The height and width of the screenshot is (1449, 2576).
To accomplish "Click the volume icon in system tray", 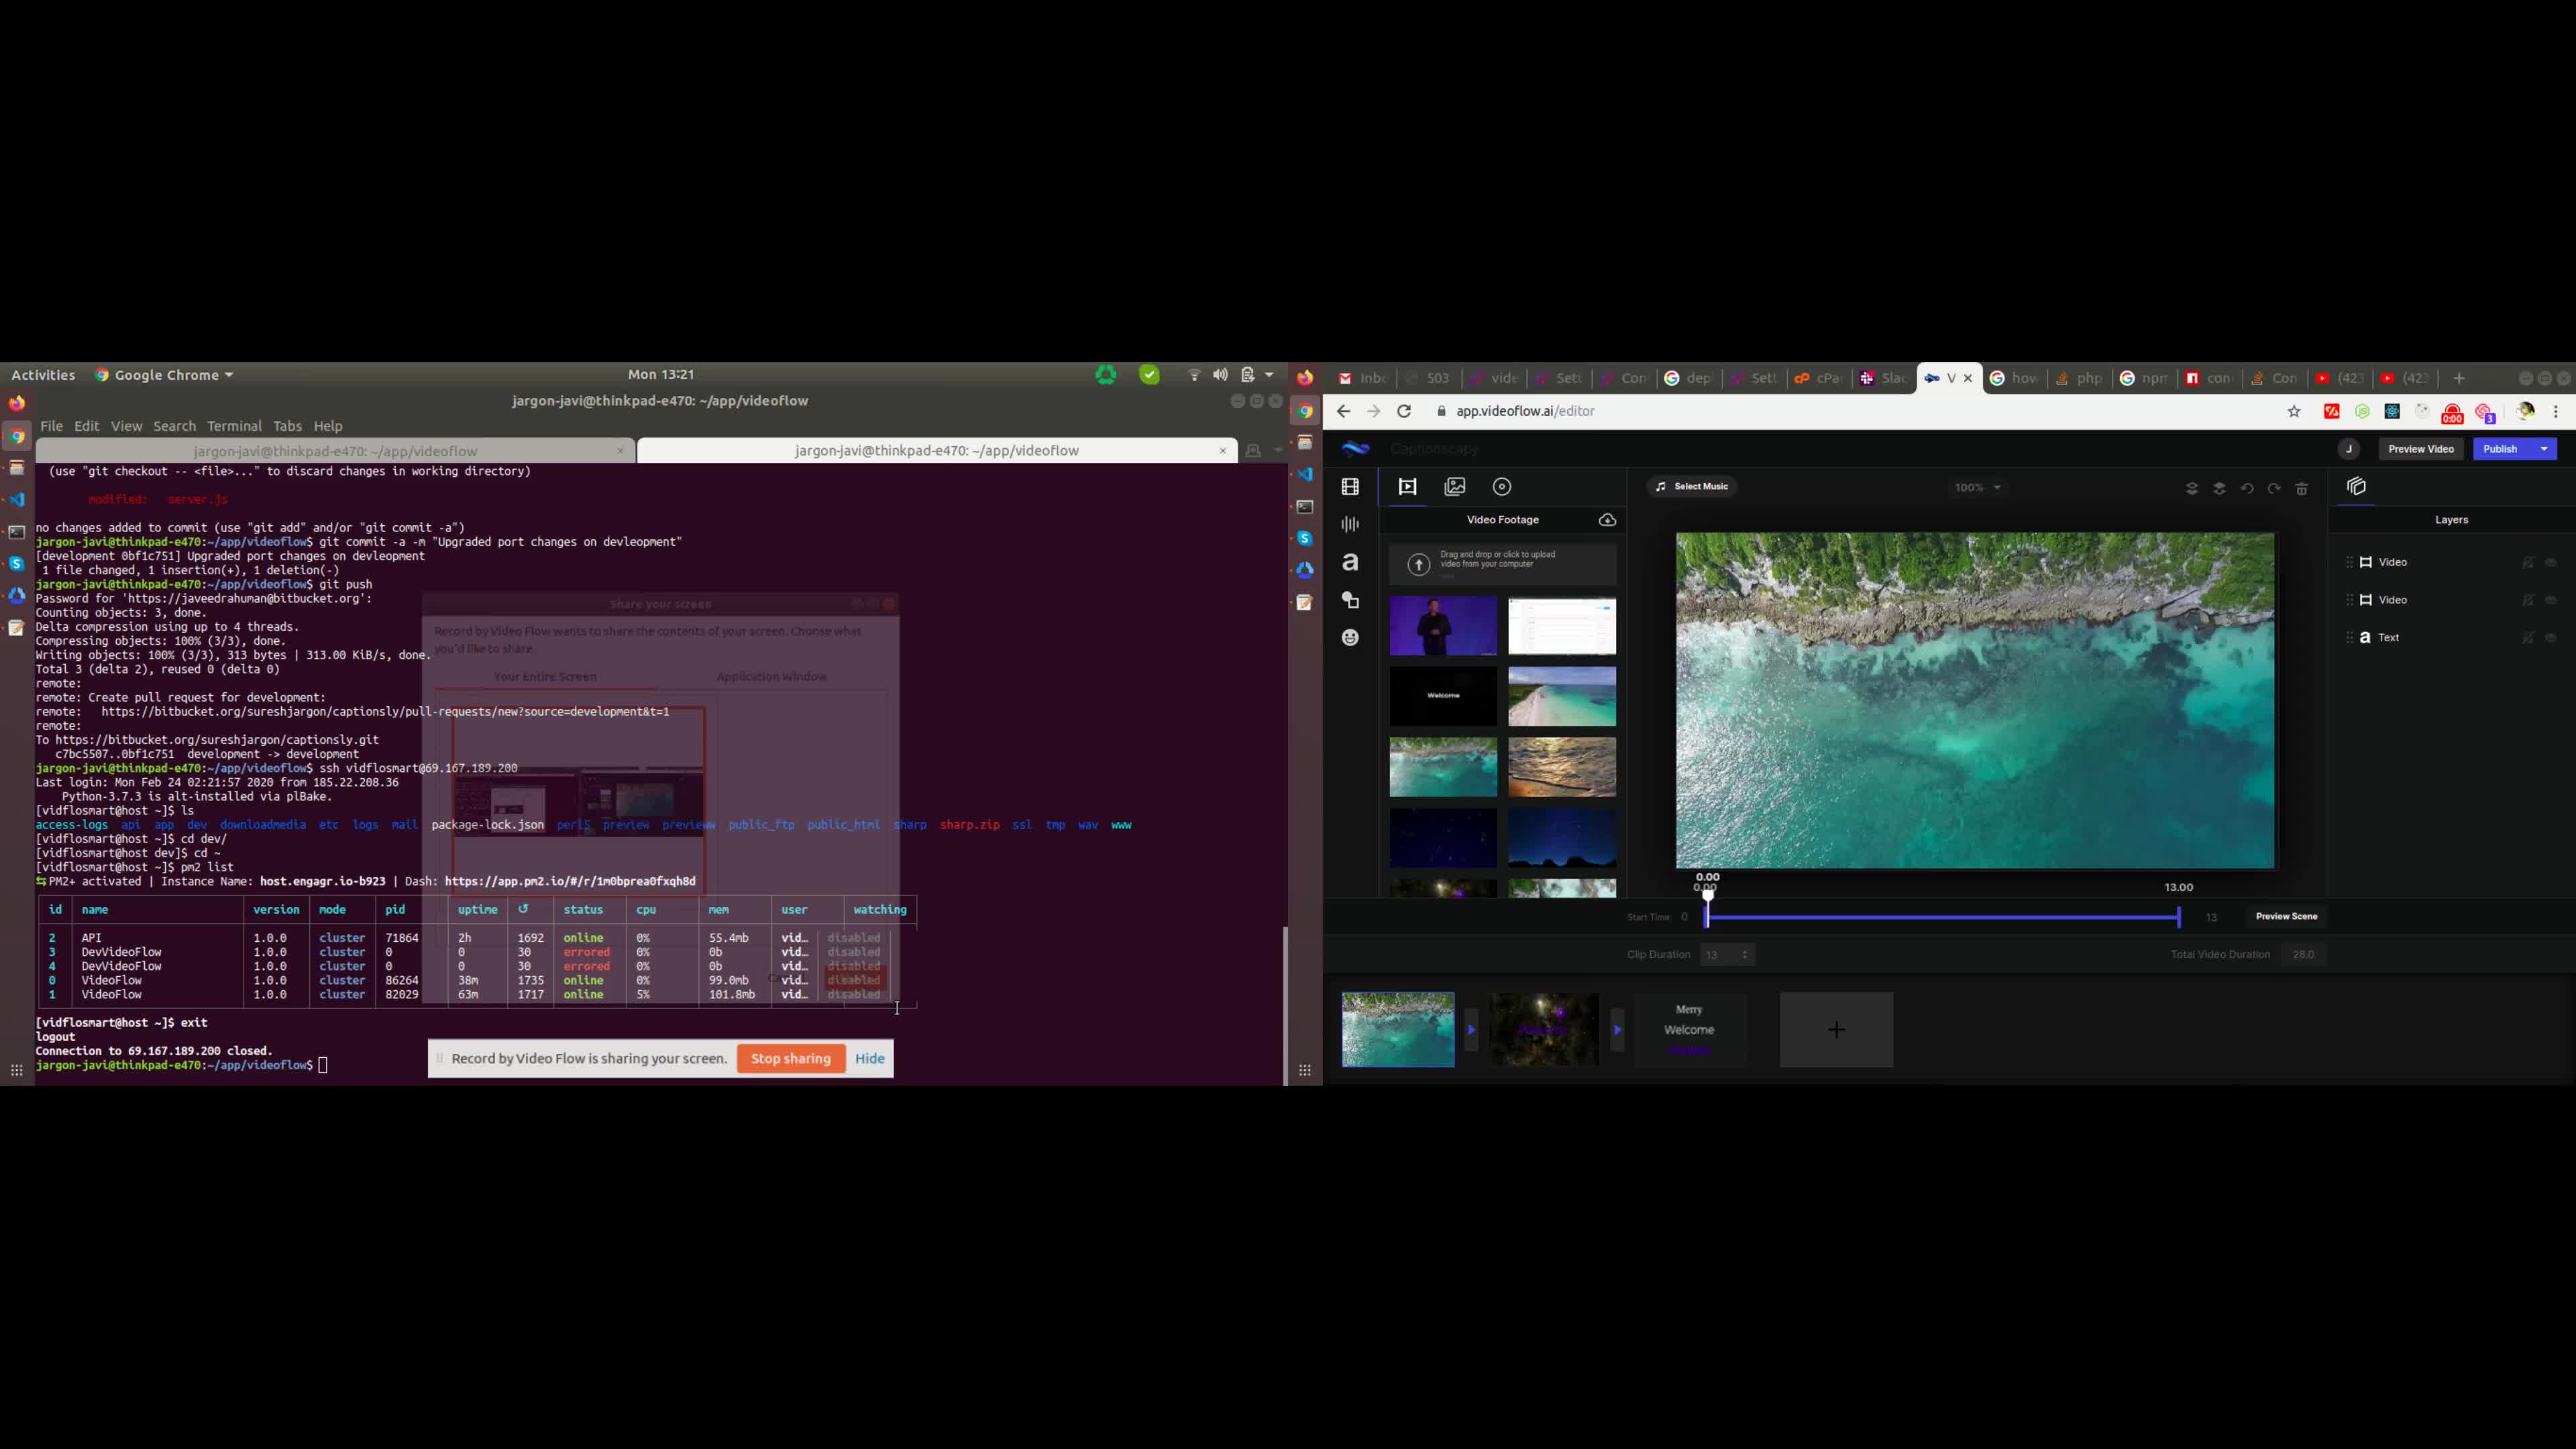I will click(x=1220, y=375).
